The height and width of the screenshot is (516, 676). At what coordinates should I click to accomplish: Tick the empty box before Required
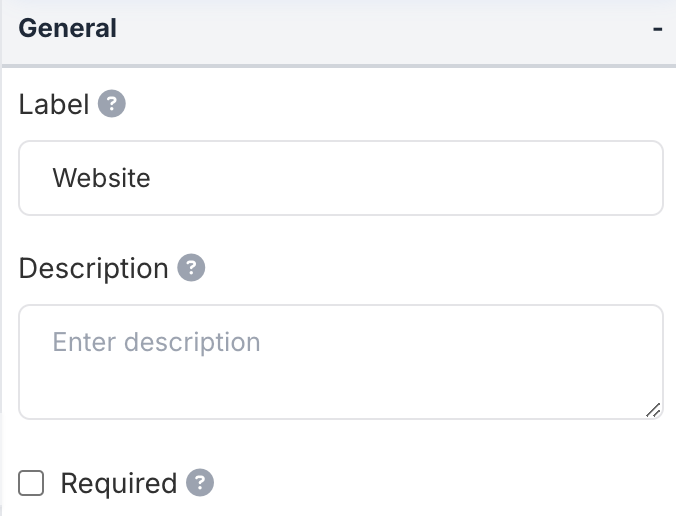[32, 484]
